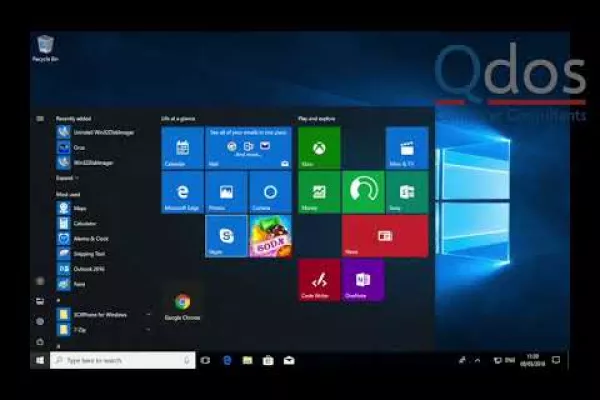This screenshot has height=400, width=600.
Task: Click the taskbar search box
Action: click(120, 360)
